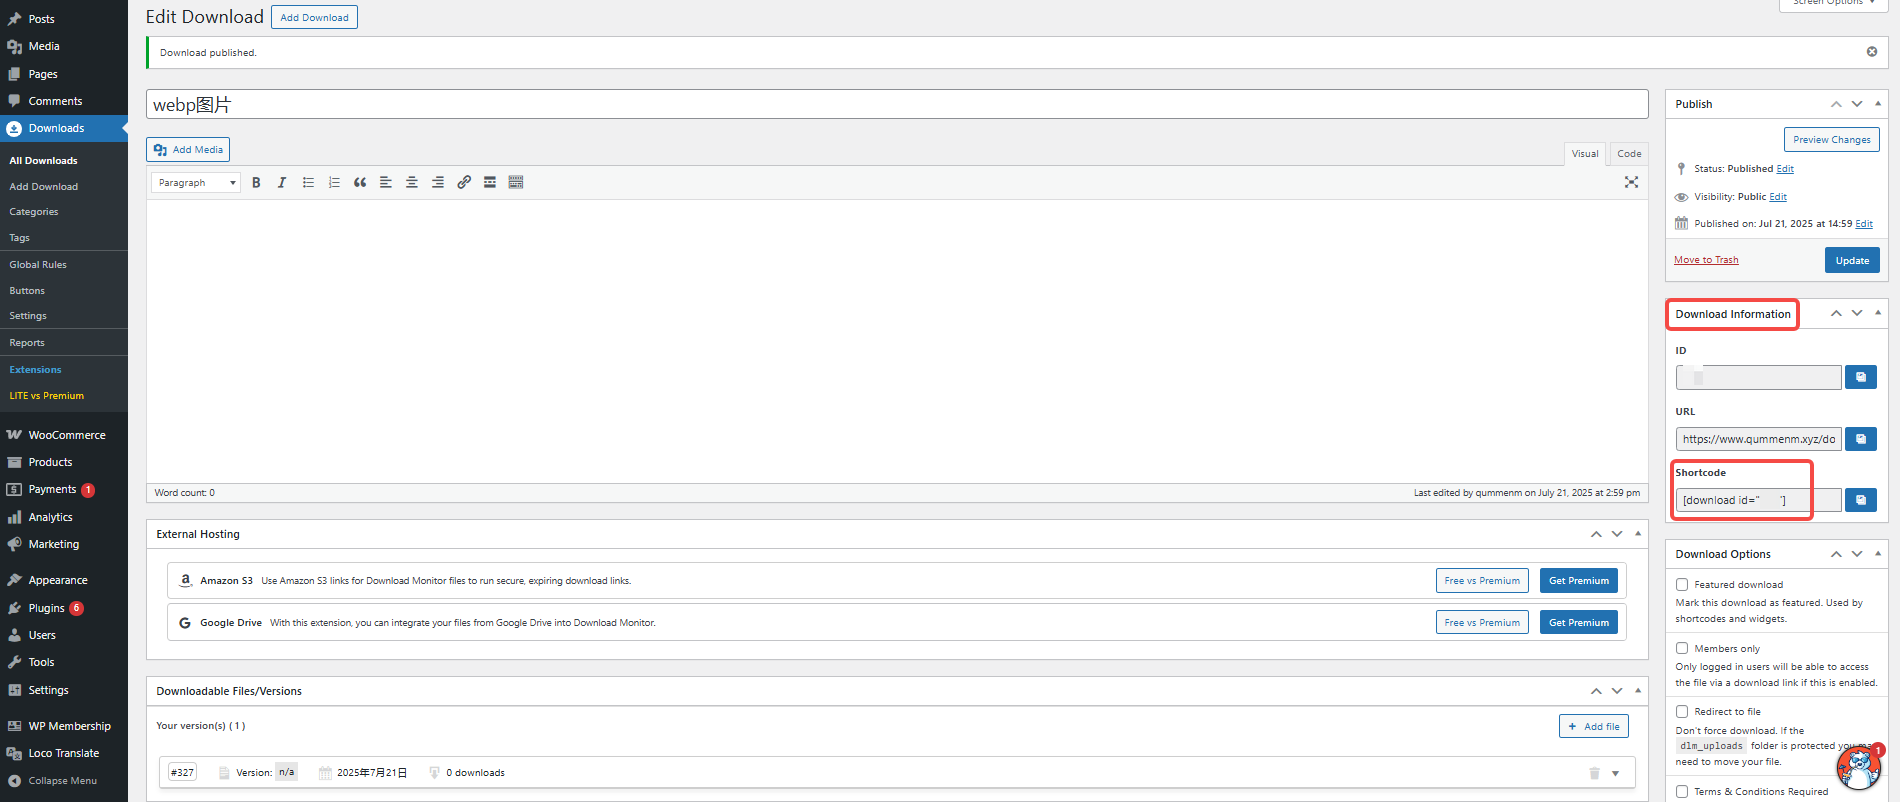The width and height of the screenshot is (1900, 802).
Task: Open the Paragraph format dropdown
Action: click(196, 183)
